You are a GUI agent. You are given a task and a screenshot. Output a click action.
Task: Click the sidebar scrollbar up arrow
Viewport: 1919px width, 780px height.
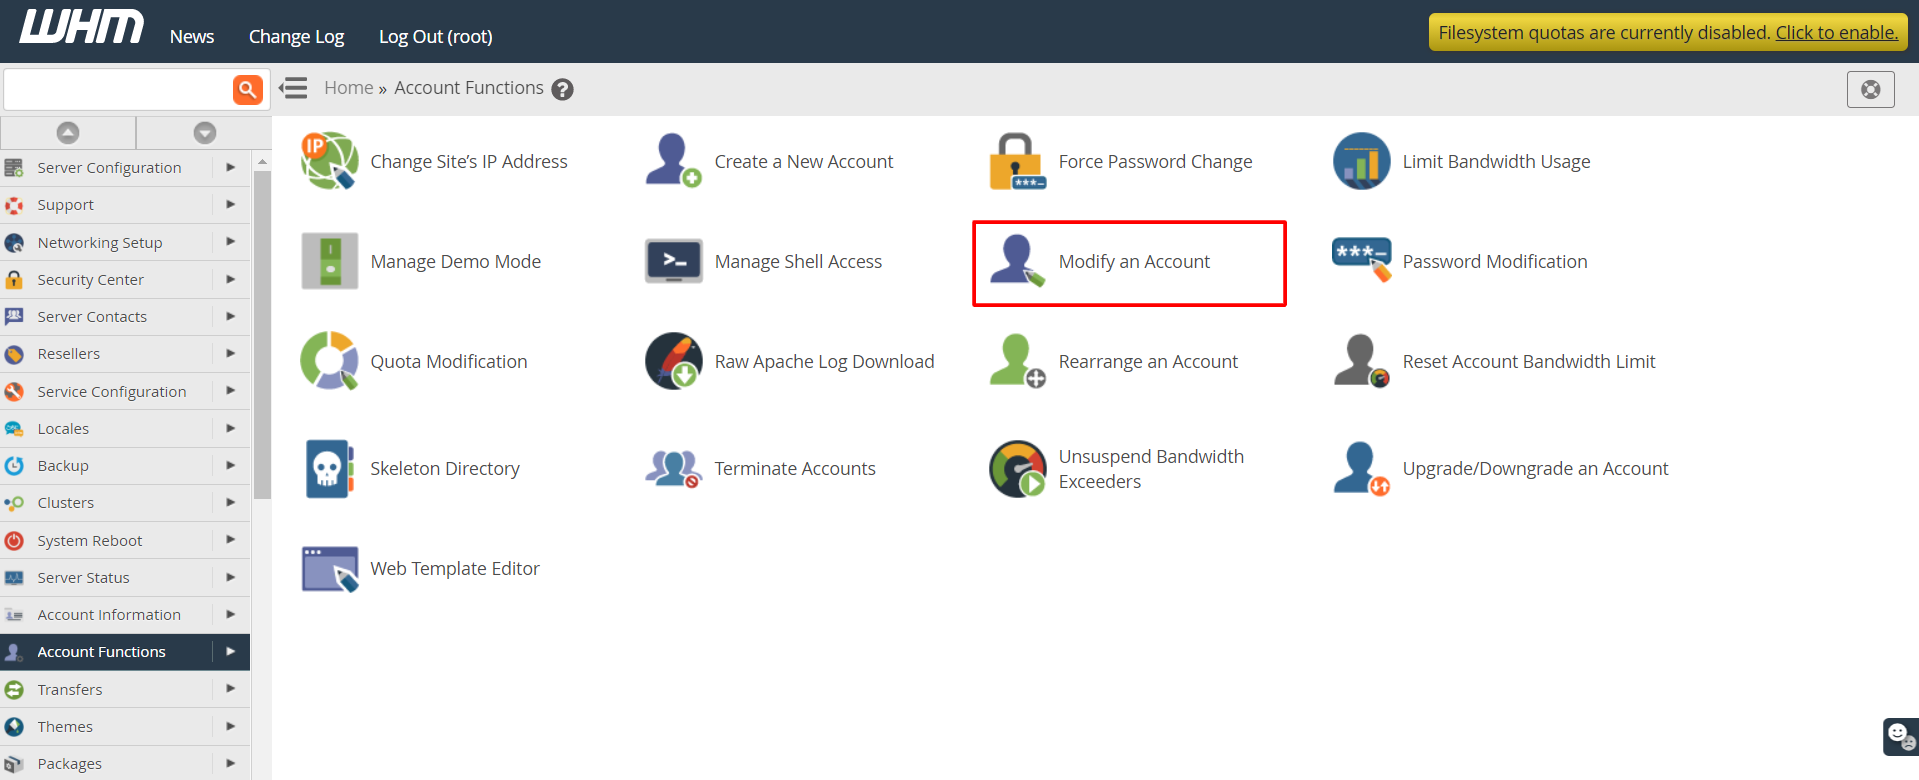tap(263, 161)
